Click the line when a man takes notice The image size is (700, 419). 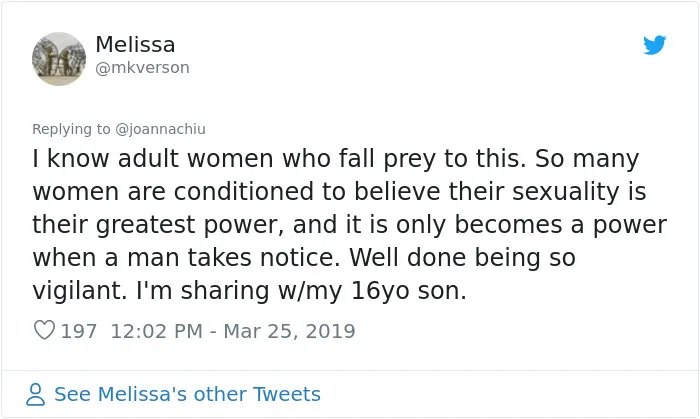[304, 257]
